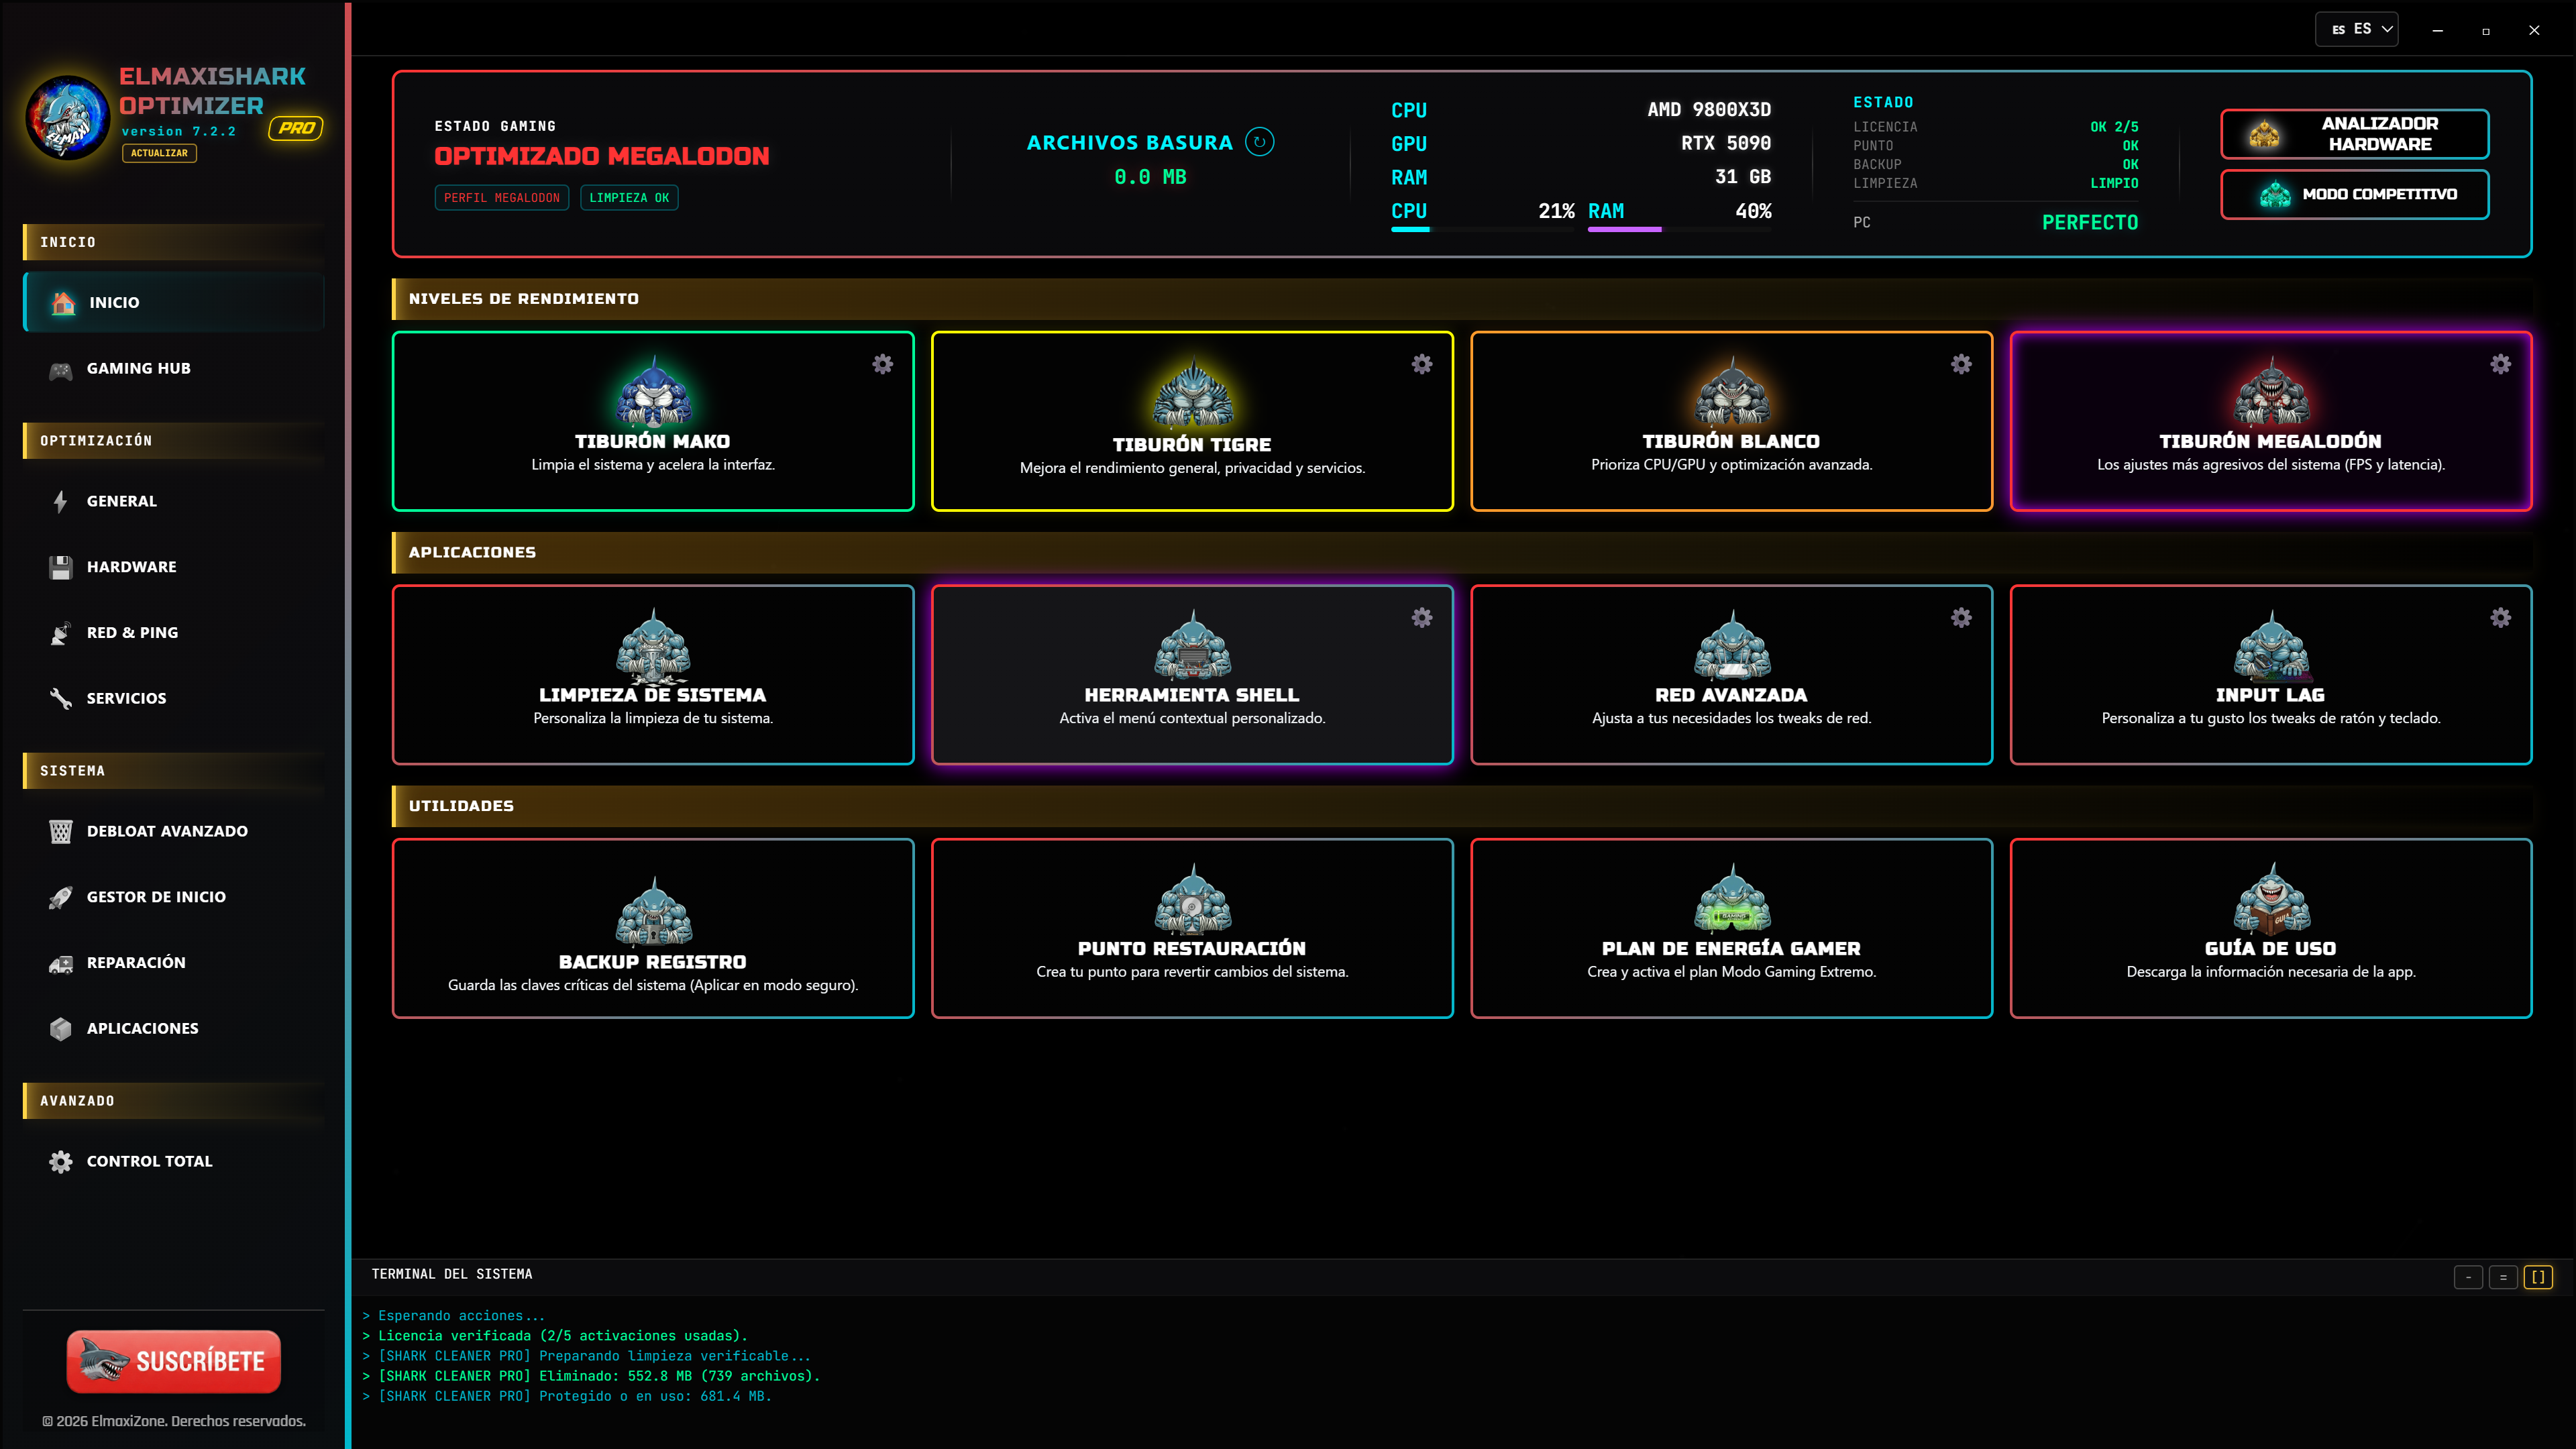The image size is (2576, 1449).
Task: Click the Punto Restauración shark icon
Action: click(1192, 899)
